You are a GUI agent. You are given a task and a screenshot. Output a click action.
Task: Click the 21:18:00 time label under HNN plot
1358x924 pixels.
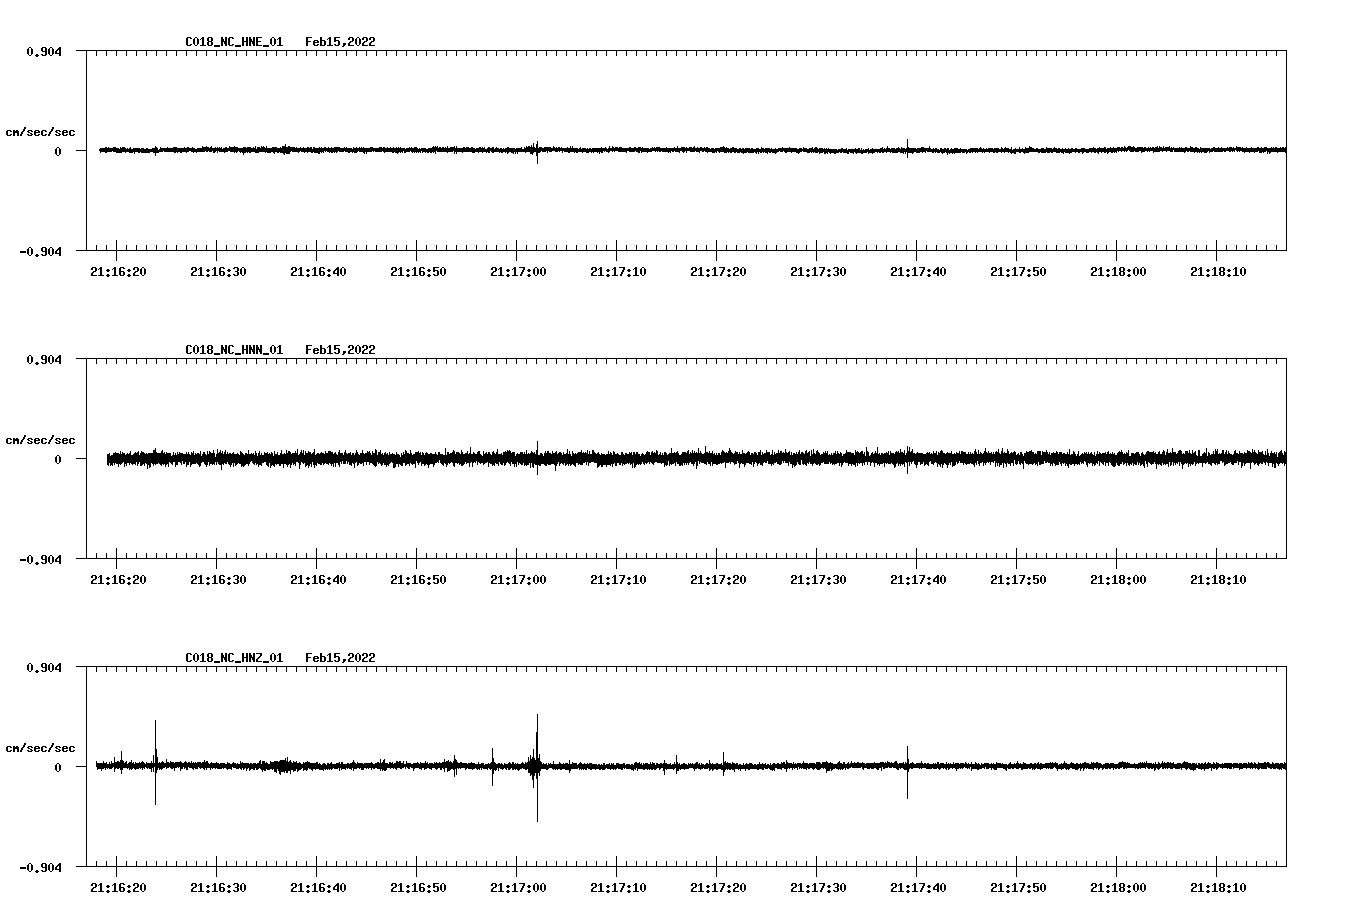pyautogui.click(x=1118, y=580)
